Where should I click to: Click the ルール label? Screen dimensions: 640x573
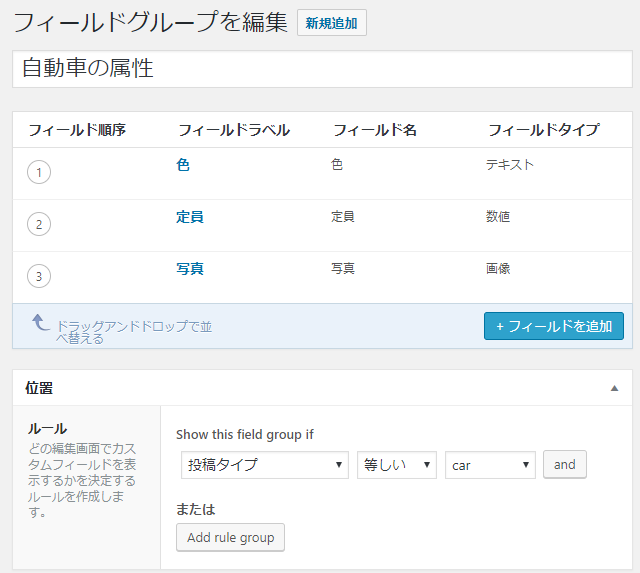[x=47, y=429]
